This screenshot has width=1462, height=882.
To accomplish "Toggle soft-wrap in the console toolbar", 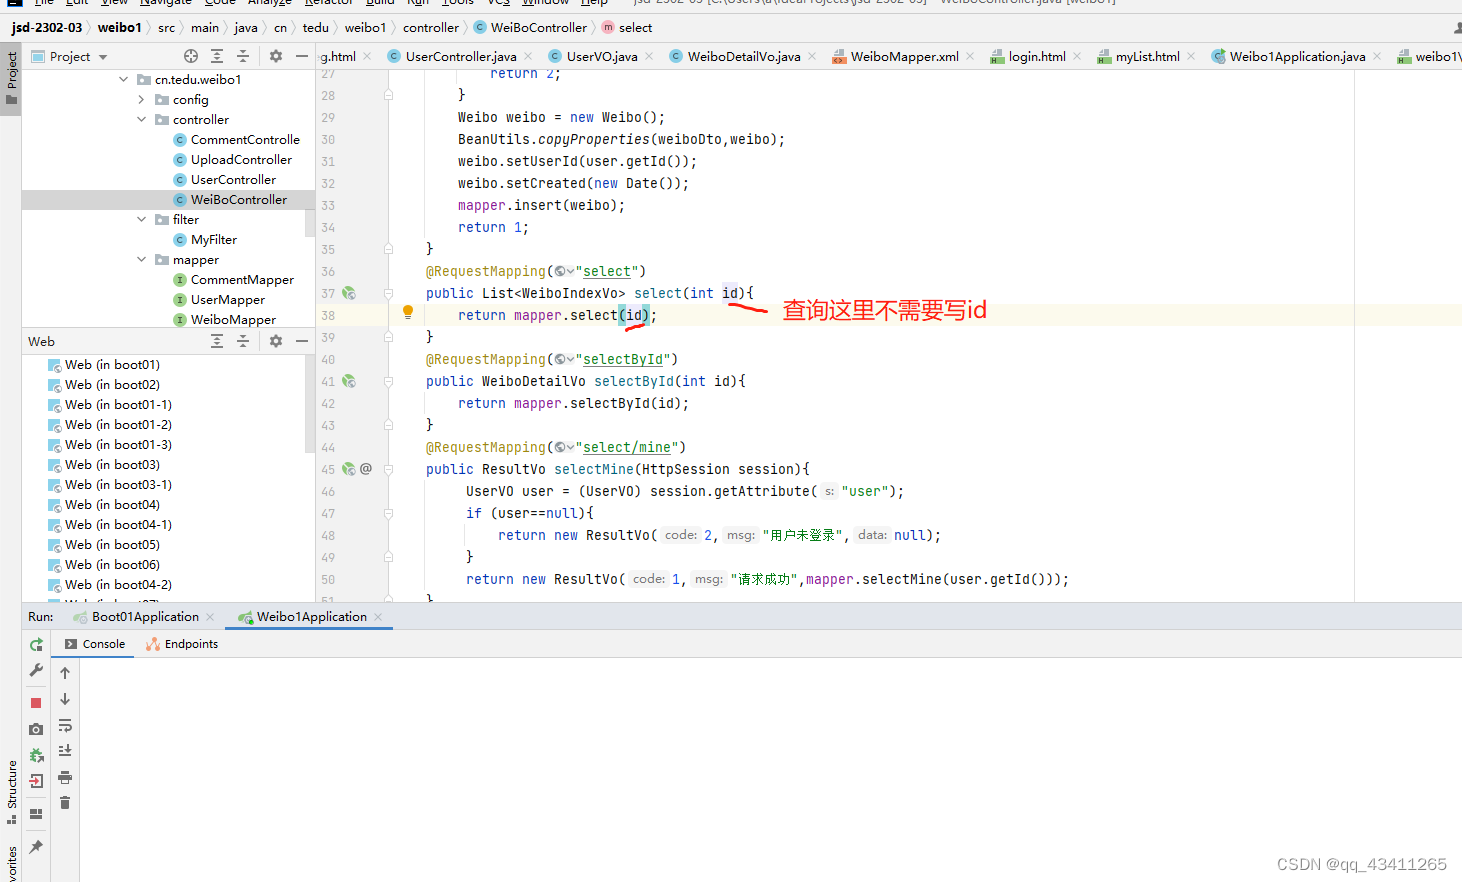I will (65, 727).
